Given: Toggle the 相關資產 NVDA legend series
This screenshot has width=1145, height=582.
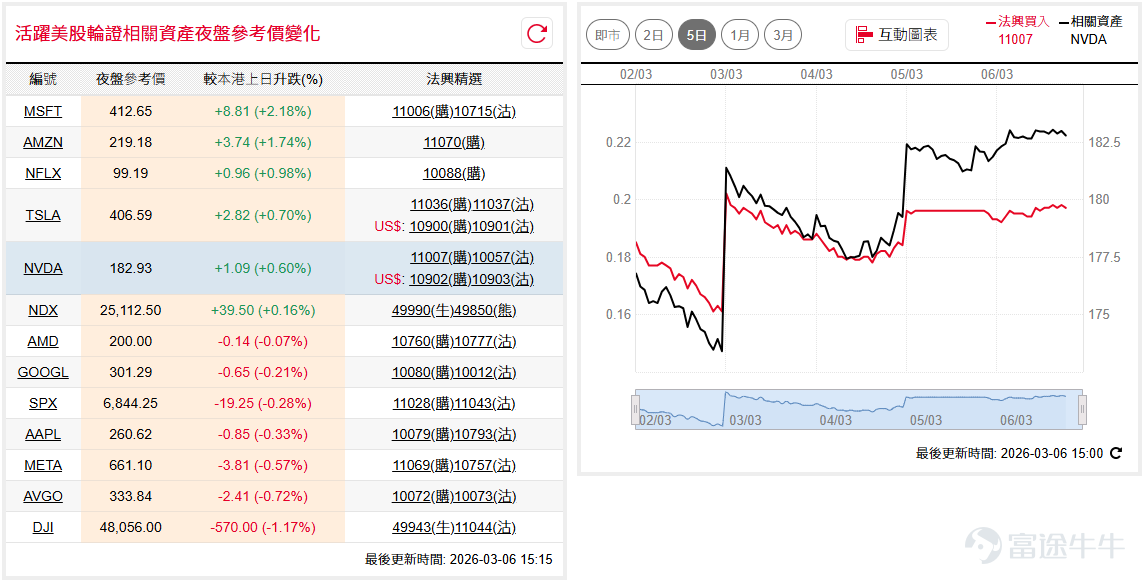Looking at the screenshot, I should click(x=1090, y=30).
